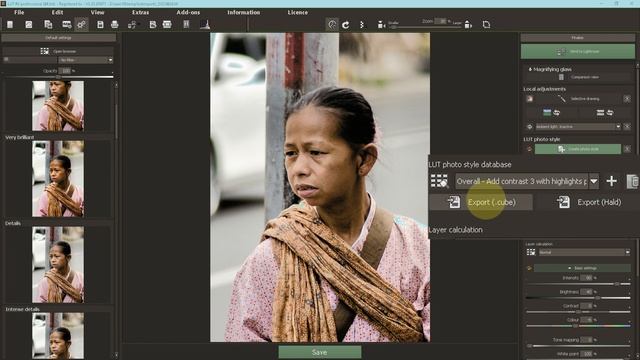The width and height of the screenshot is (640, 360).
Task: Click the floppy disk save icon
Action: (x=100, y=24)
